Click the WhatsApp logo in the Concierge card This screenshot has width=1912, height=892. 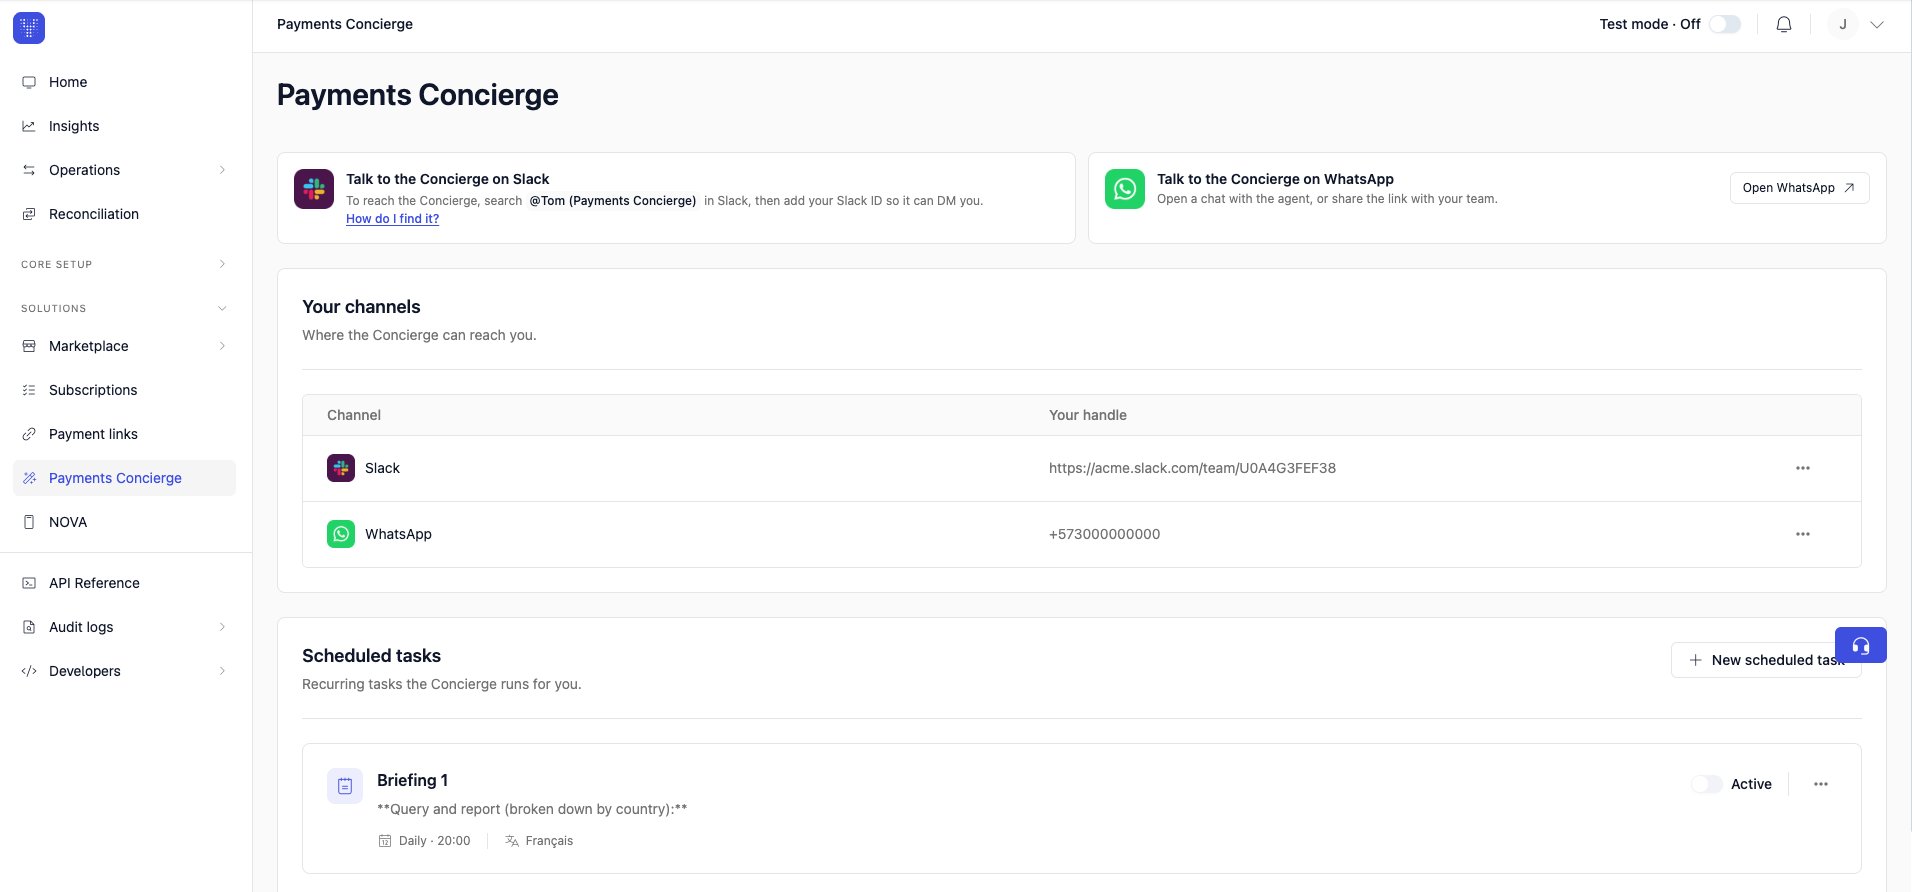pyautogui.click(x=1125, y=189)
